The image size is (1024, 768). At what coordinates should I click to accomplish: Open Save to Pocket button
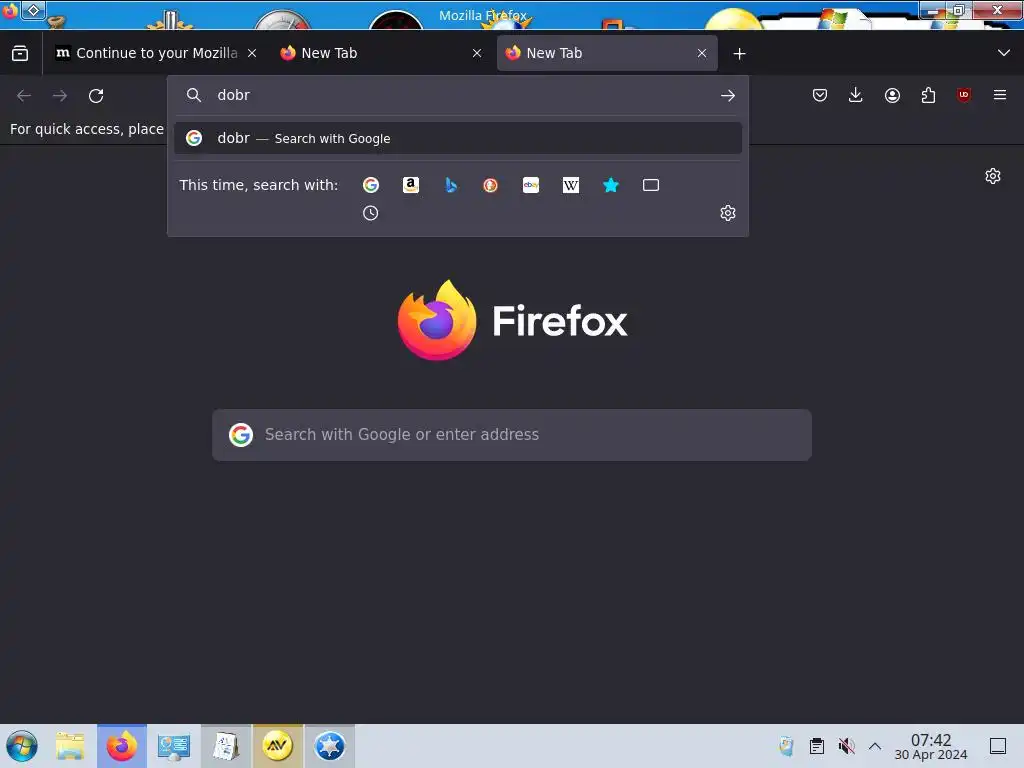pos(820,95)
